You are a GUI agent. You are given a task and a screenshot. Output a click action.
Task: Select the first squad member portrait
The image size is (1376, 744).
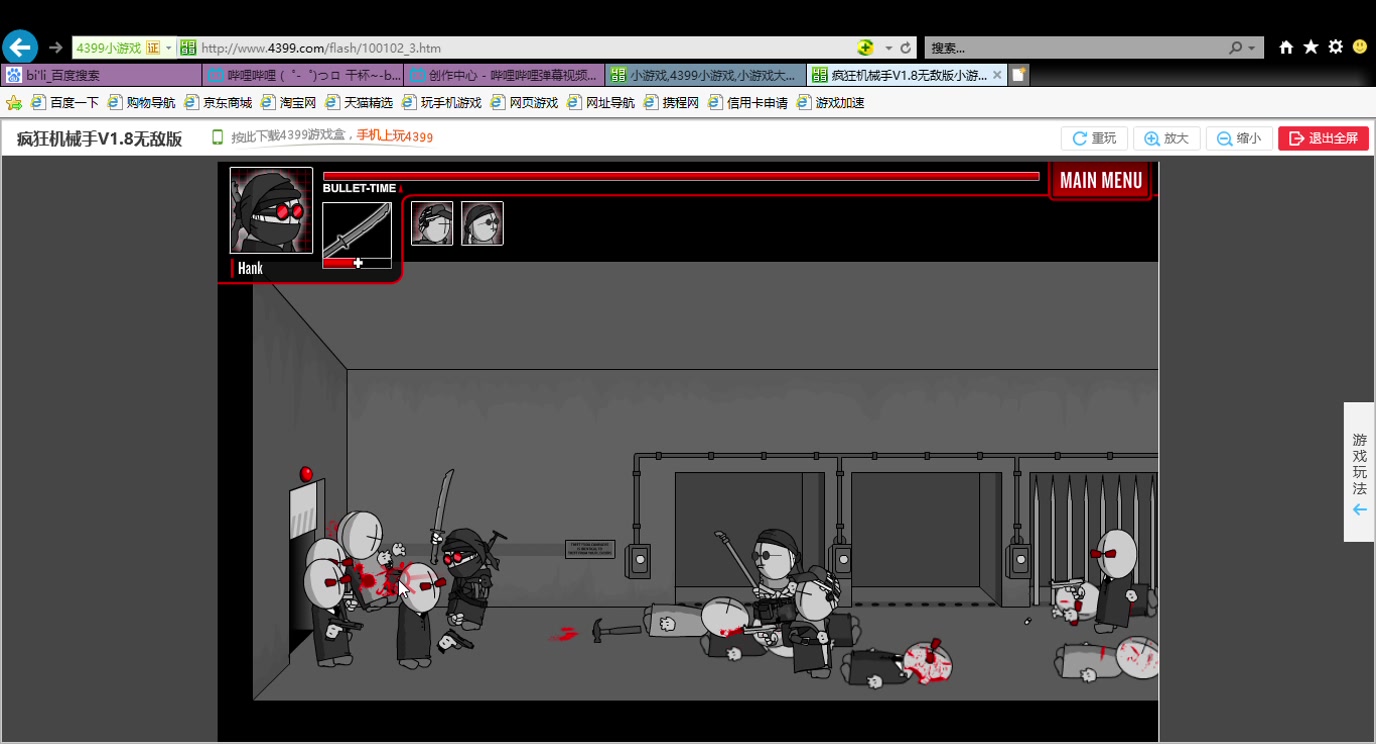pyautogui.click(x=432, y=223)
